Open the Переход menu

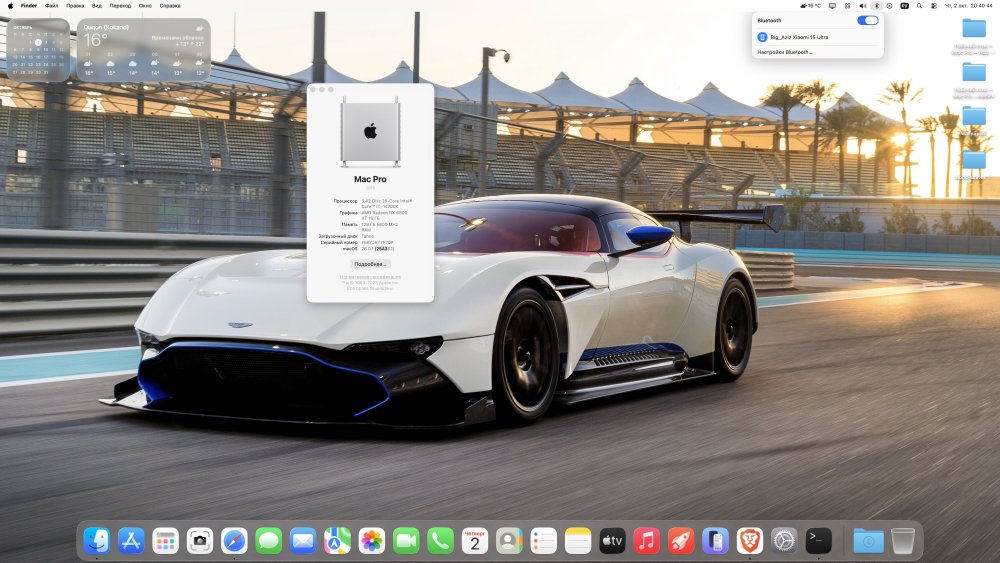tap(120, 6)
